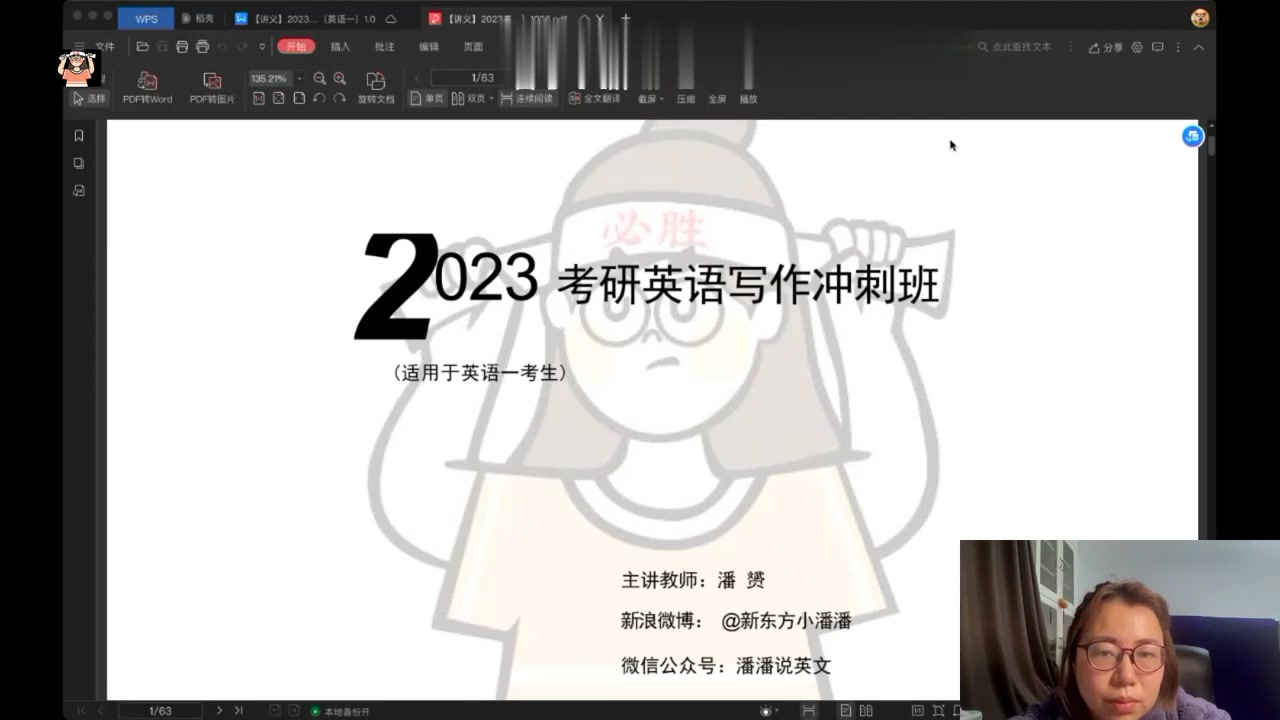The height and width of the screenshot is (720, 1280).
Task: Click the print preview icon
Action: point(203,47)
